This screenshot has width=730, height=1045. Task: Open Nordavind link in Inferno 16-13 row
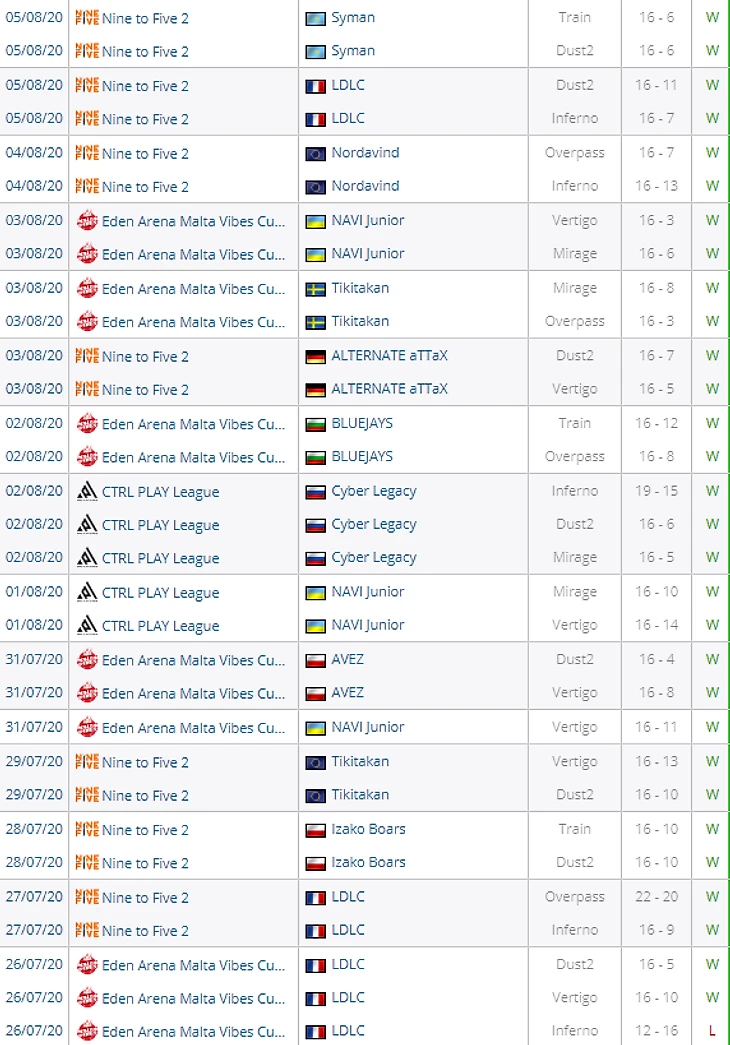coord(365,186)
